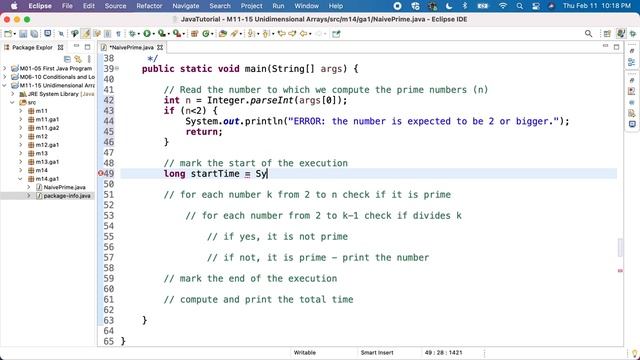Open the Package Explorer view menu

(89, 59)
